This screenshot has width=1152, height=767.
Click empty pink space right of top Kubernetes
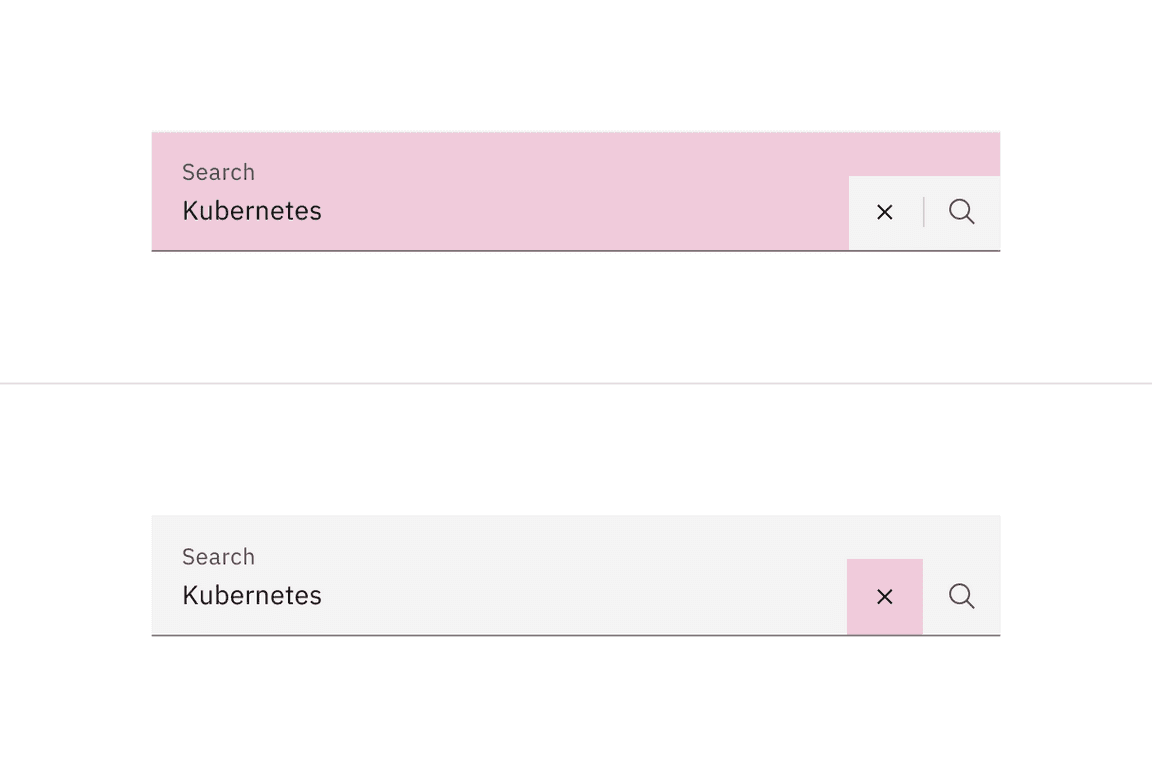[x=600, y=212]
